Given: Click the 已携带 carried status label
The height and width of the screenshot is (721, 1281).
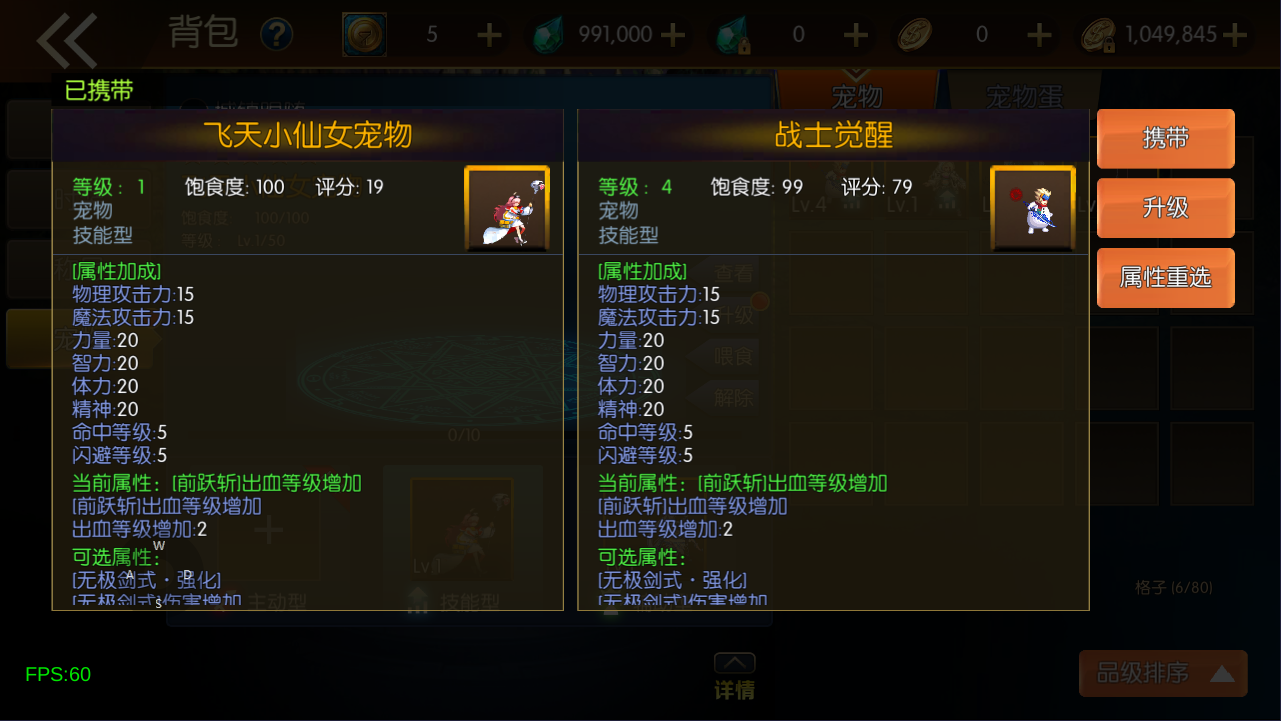Looking at the screenshot, I should pyautogui.click(x=98, y=91).
